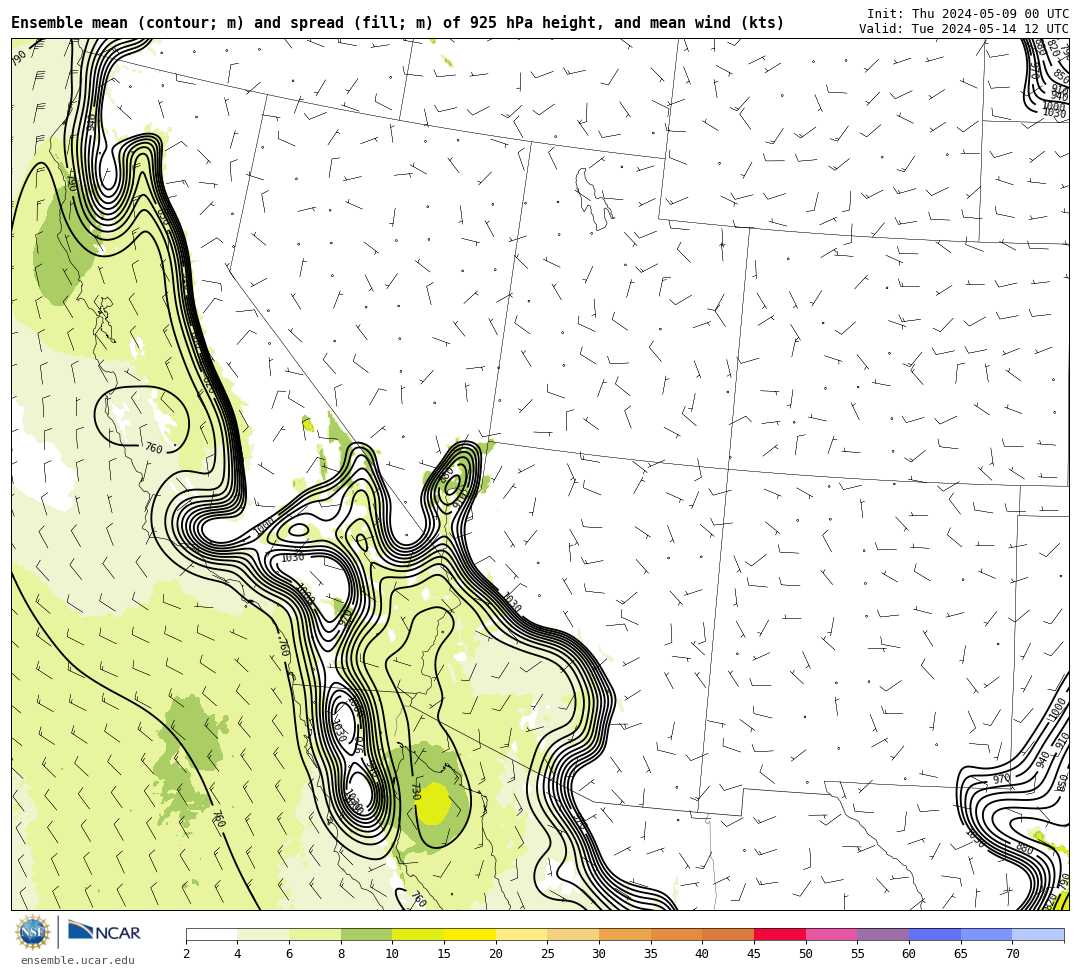The width and height of the screenshot is (1080, 973).
Task: Click the colorbar tick label 60
Action: 909,954
